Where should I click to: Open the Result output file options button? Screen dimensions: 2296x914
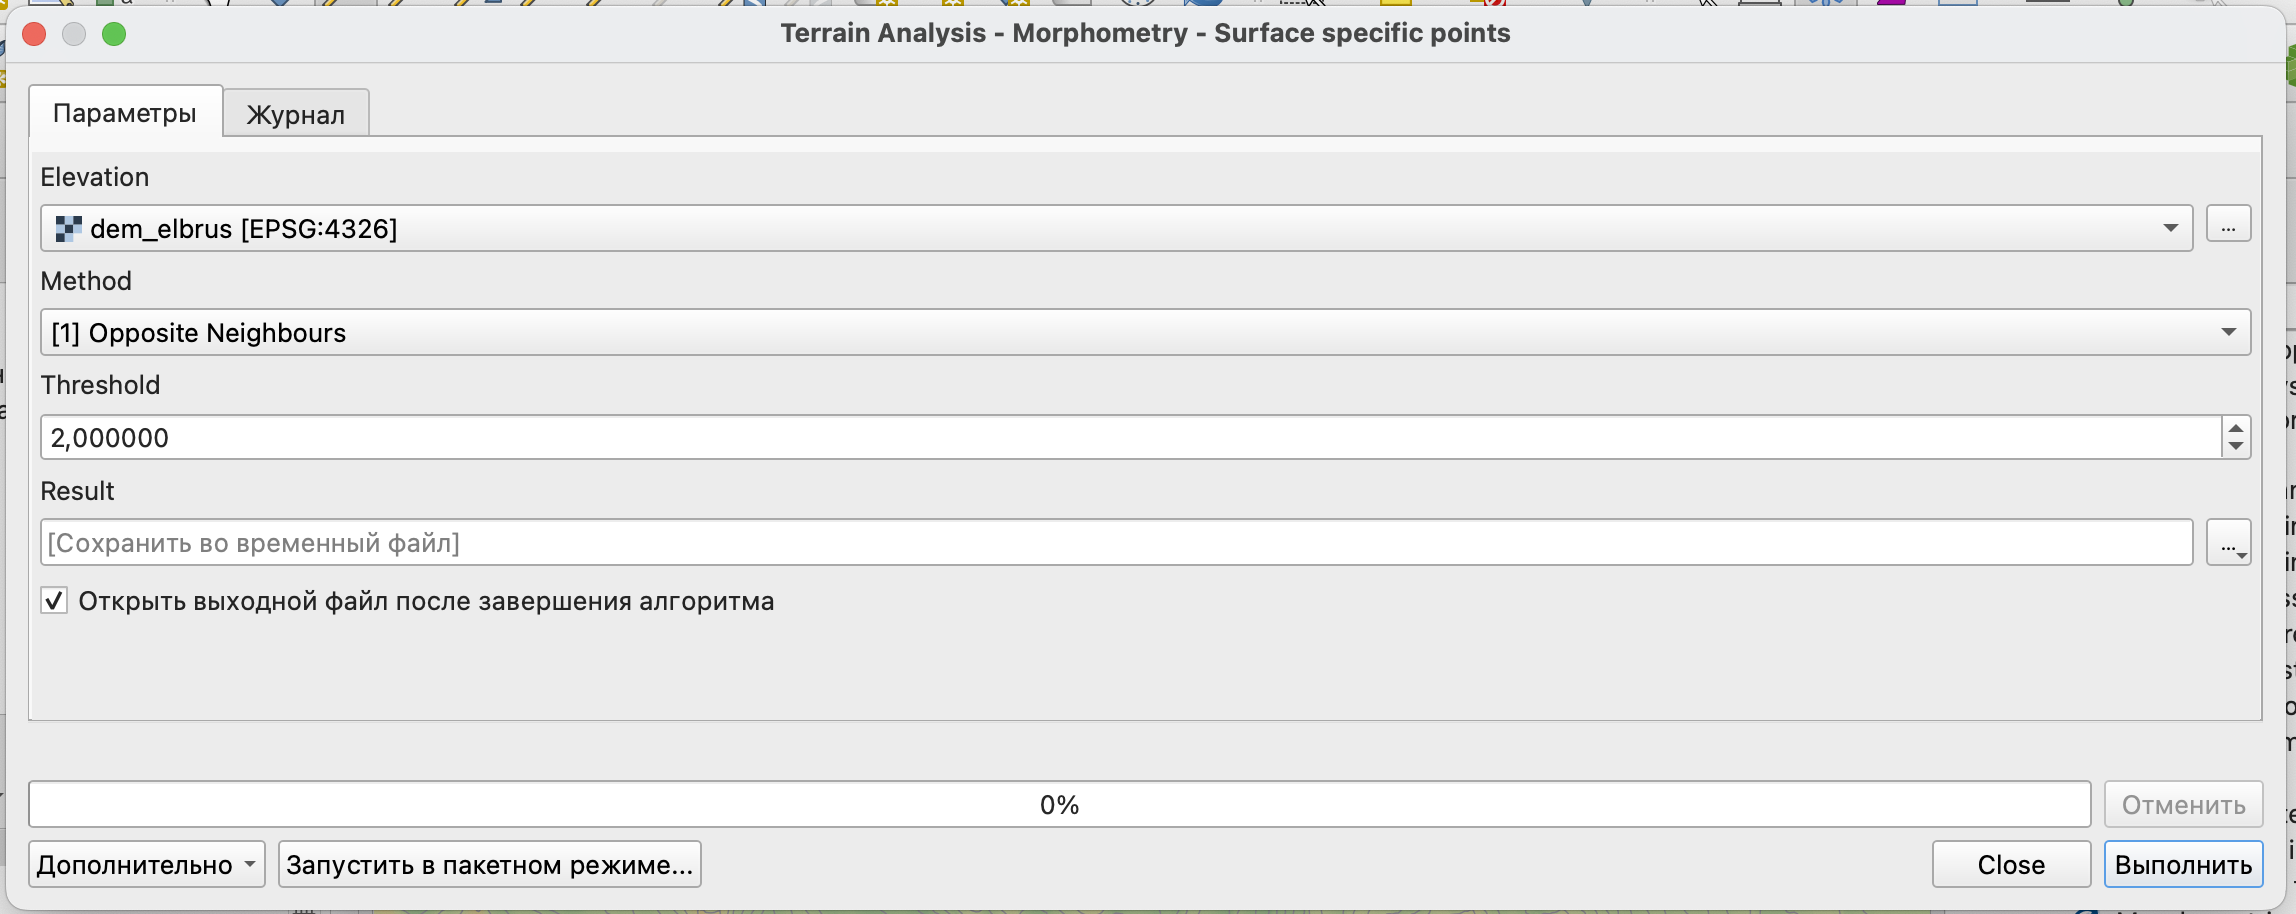point(2228,543)
